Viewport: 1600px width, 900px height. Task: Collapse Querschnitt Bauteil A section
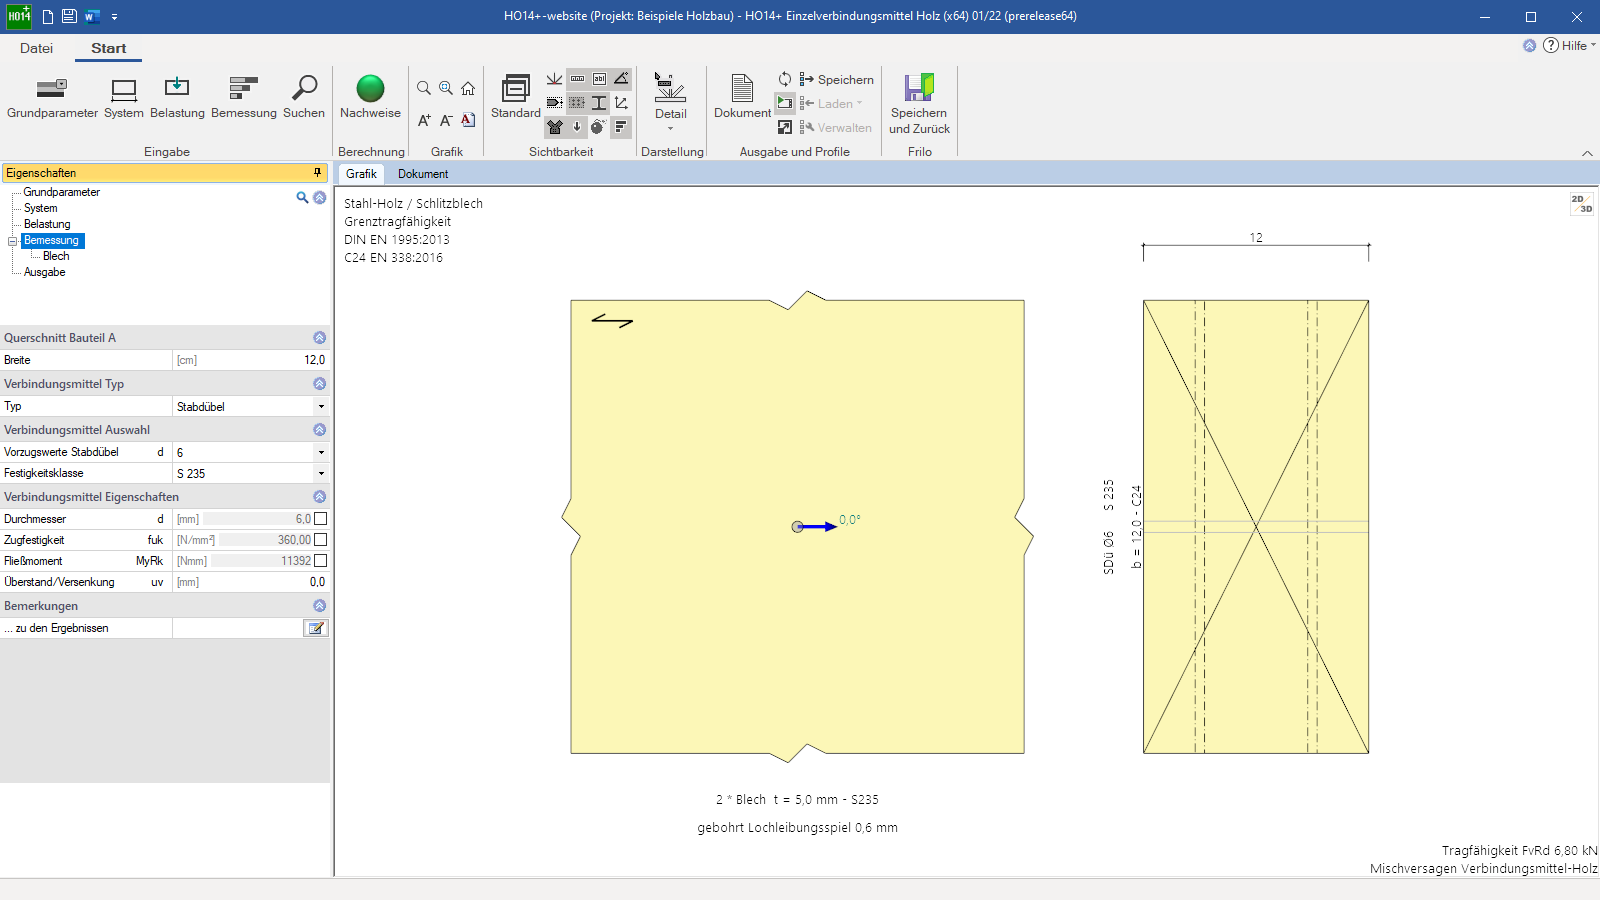[x=320, y=338]
